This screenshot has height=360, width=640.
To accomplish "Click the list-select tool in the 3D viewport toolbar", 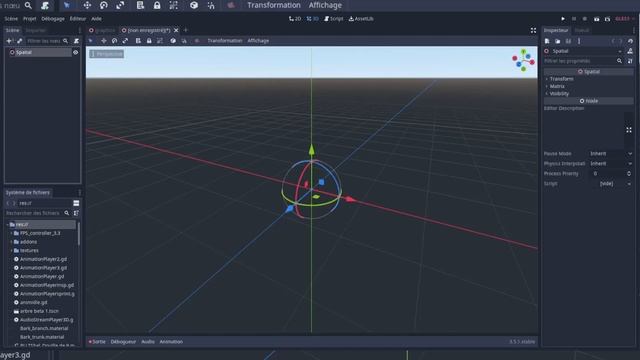I will click(x=138, y=41).
